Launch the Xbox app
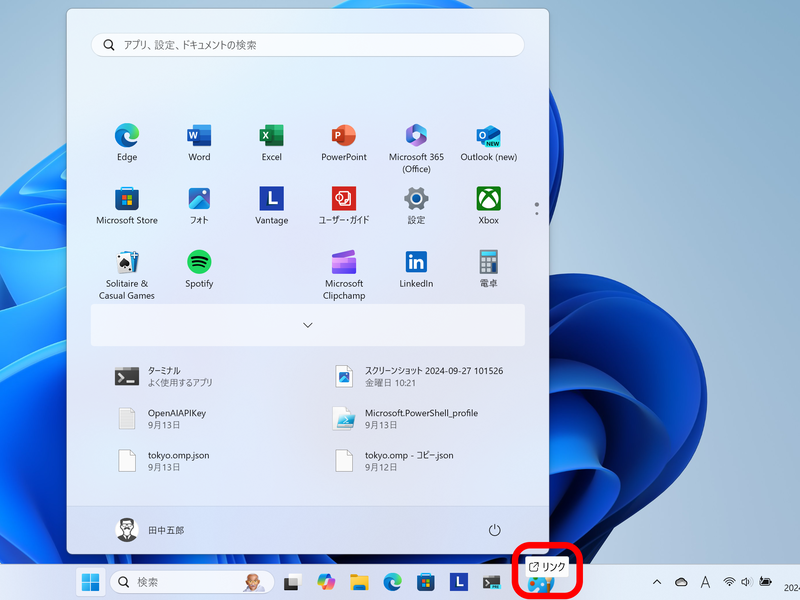 click(489, 206)
